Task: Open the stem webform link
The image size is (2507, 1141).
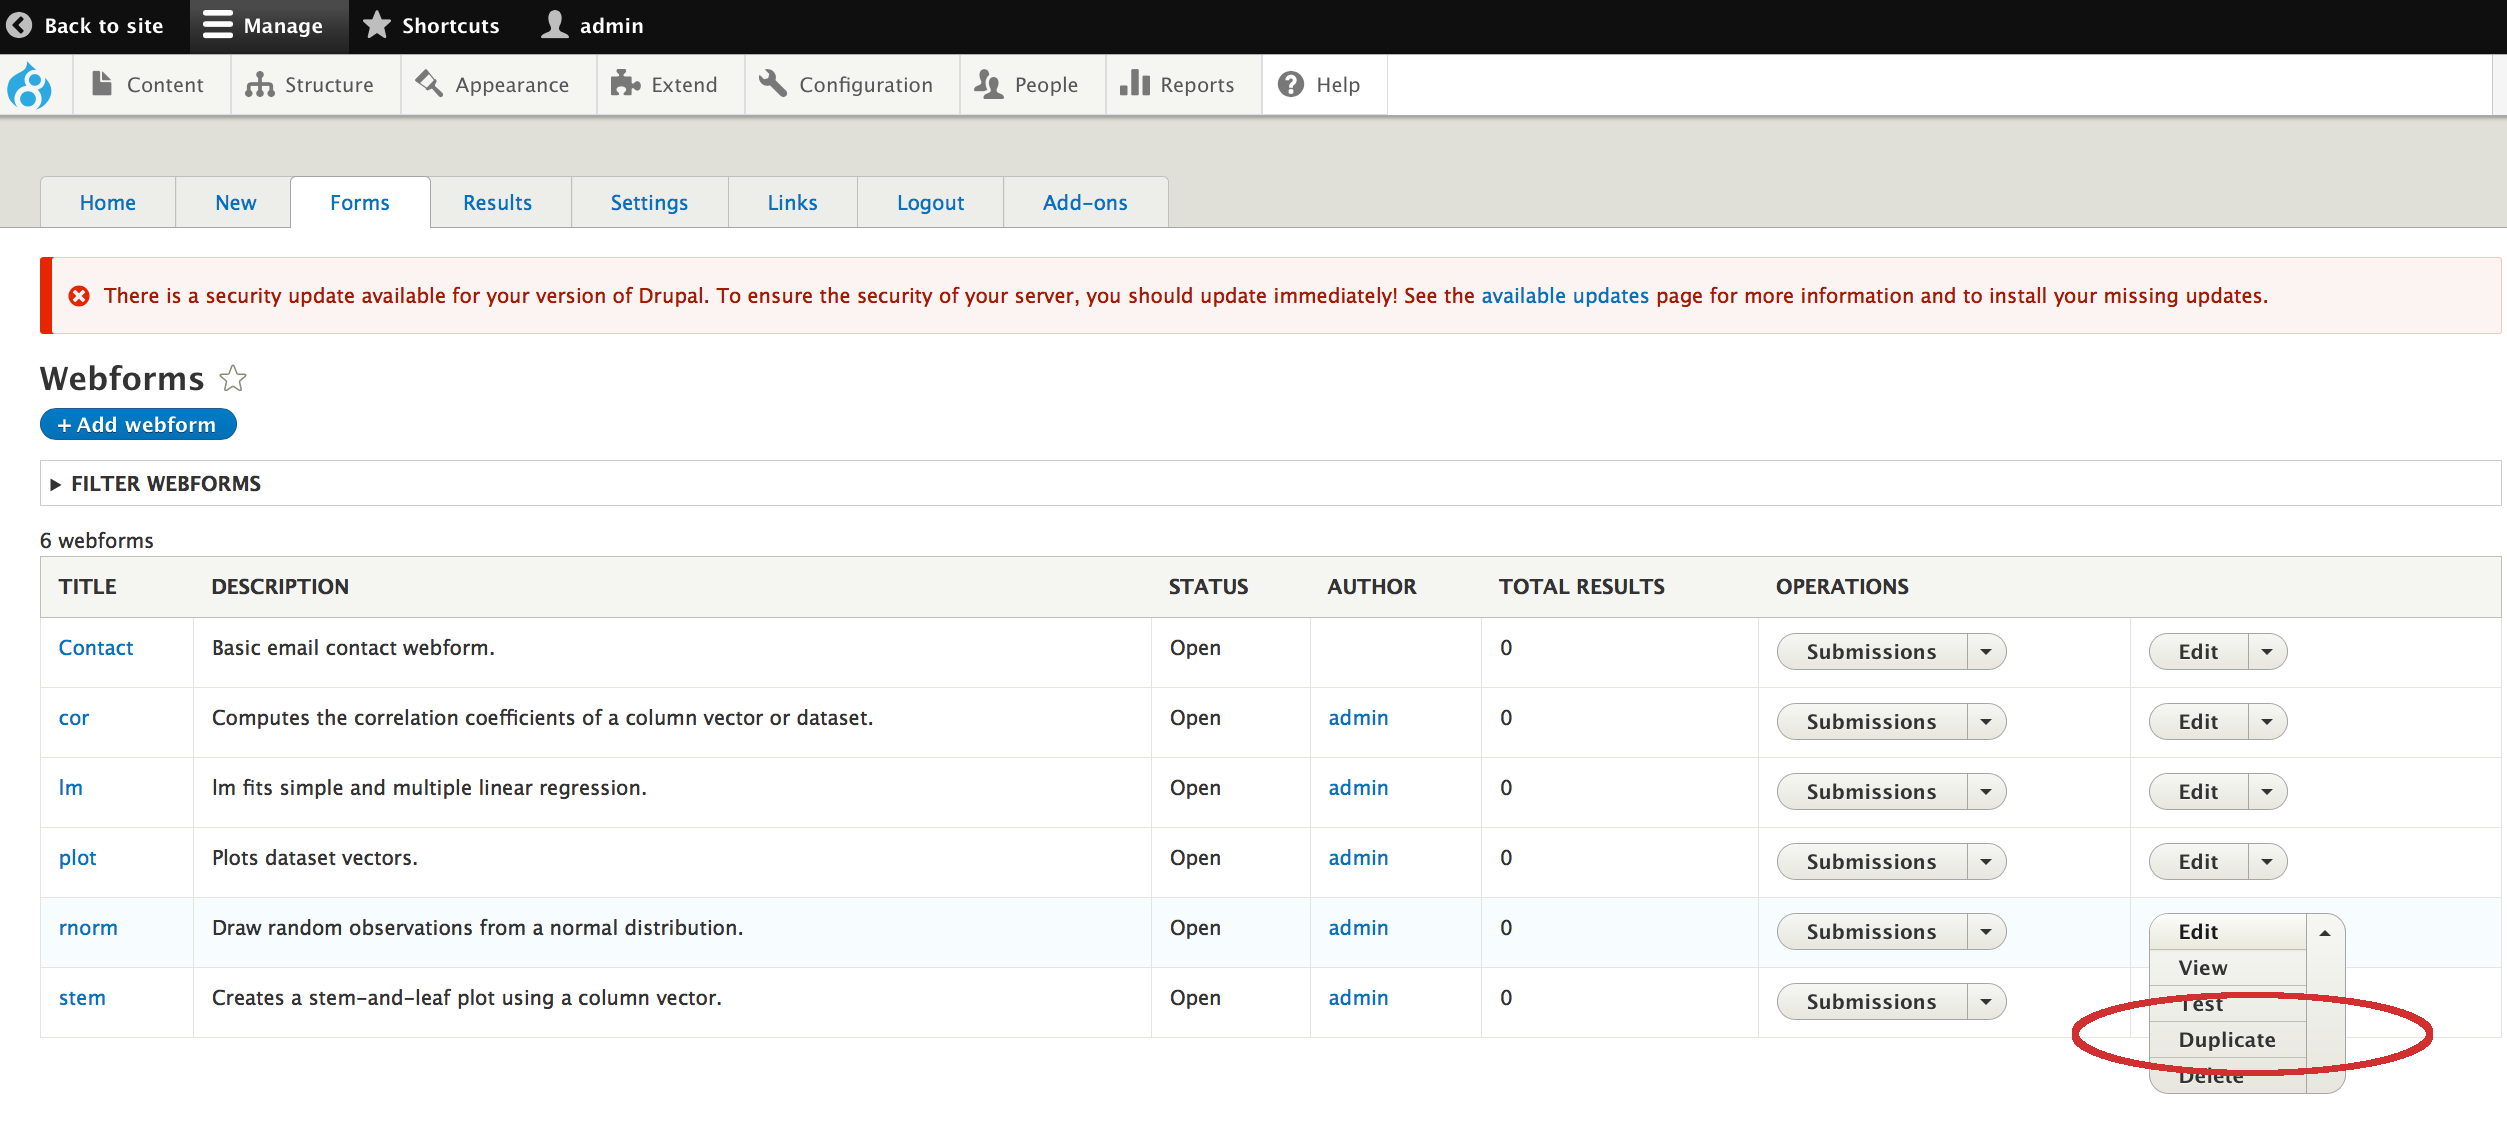Action: click(82, 998)
